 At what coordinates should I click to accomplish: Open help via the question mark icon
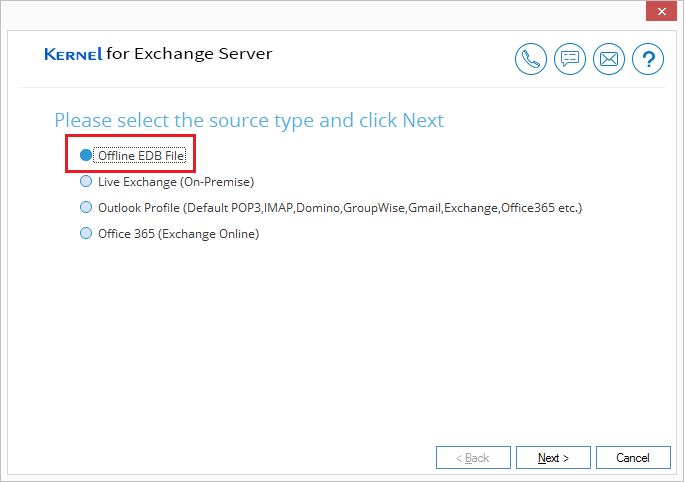(x=648, y=59)
